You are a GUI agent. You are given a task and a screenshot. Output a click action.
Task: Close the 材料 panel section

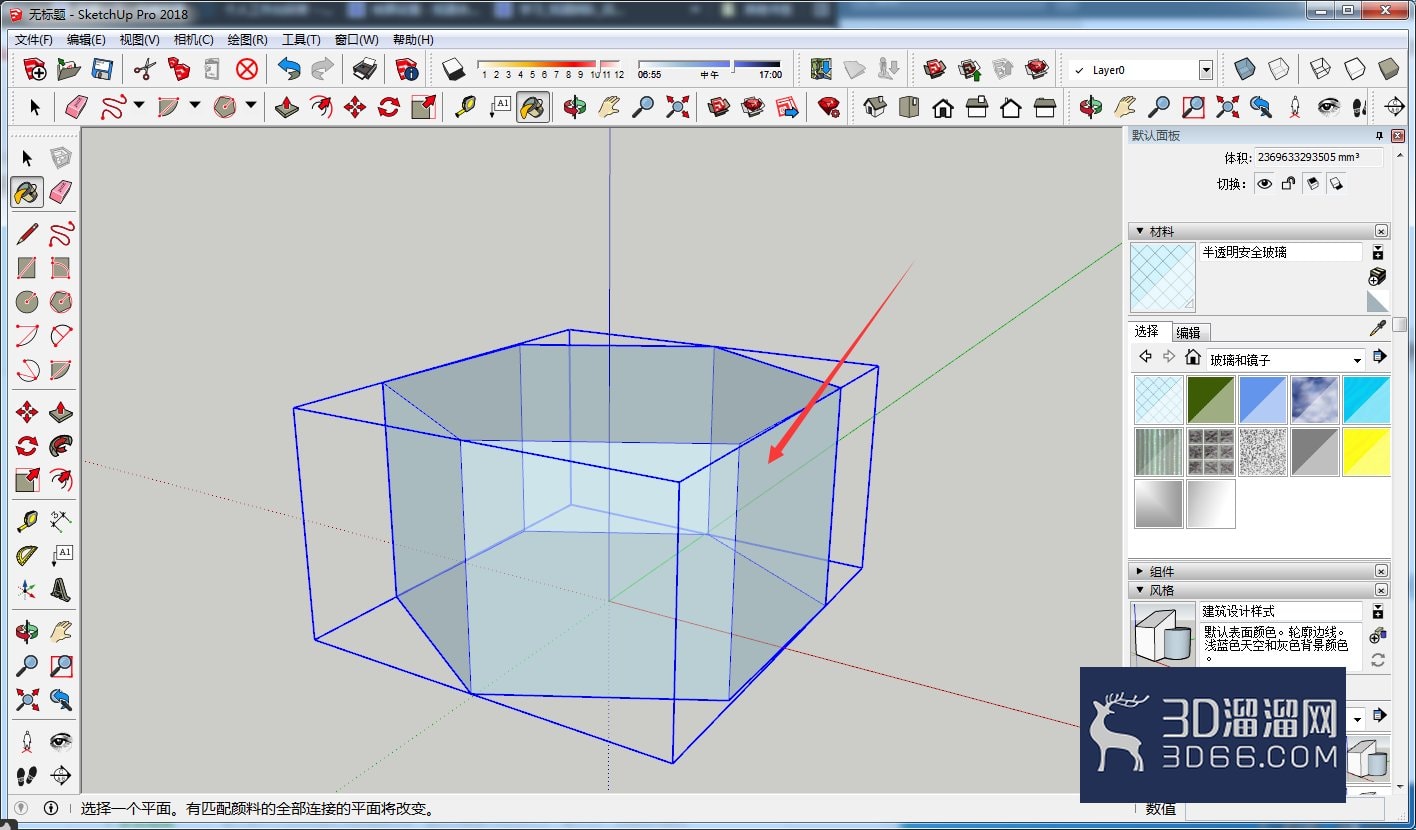[x=1381, y=231]
